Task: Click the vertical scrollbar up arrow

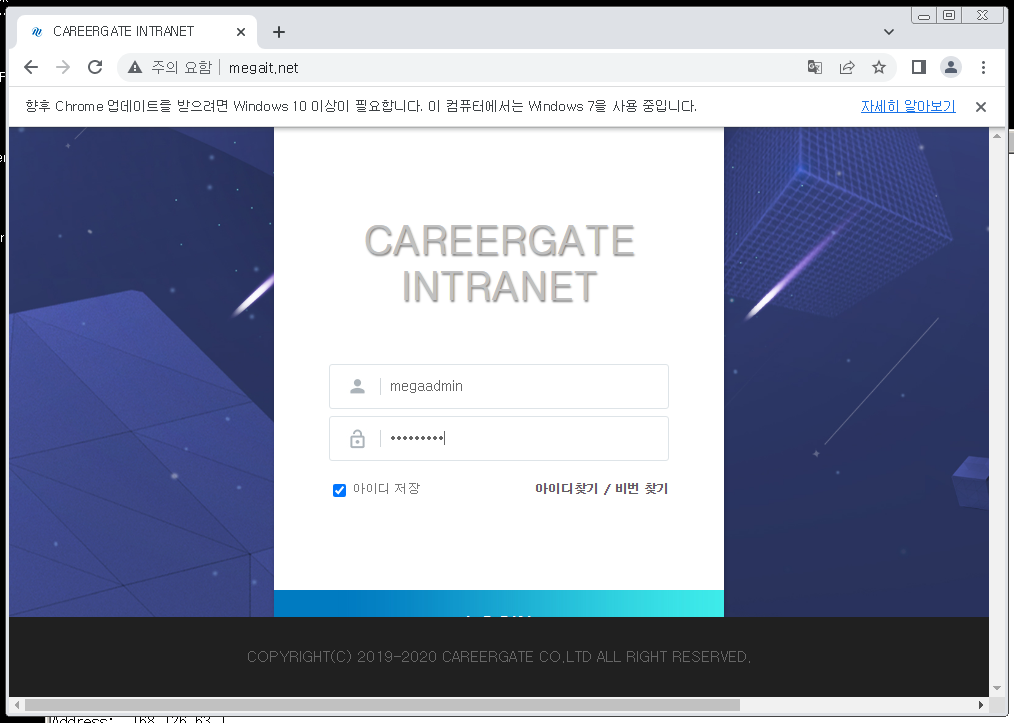Action: coord(997,136)
